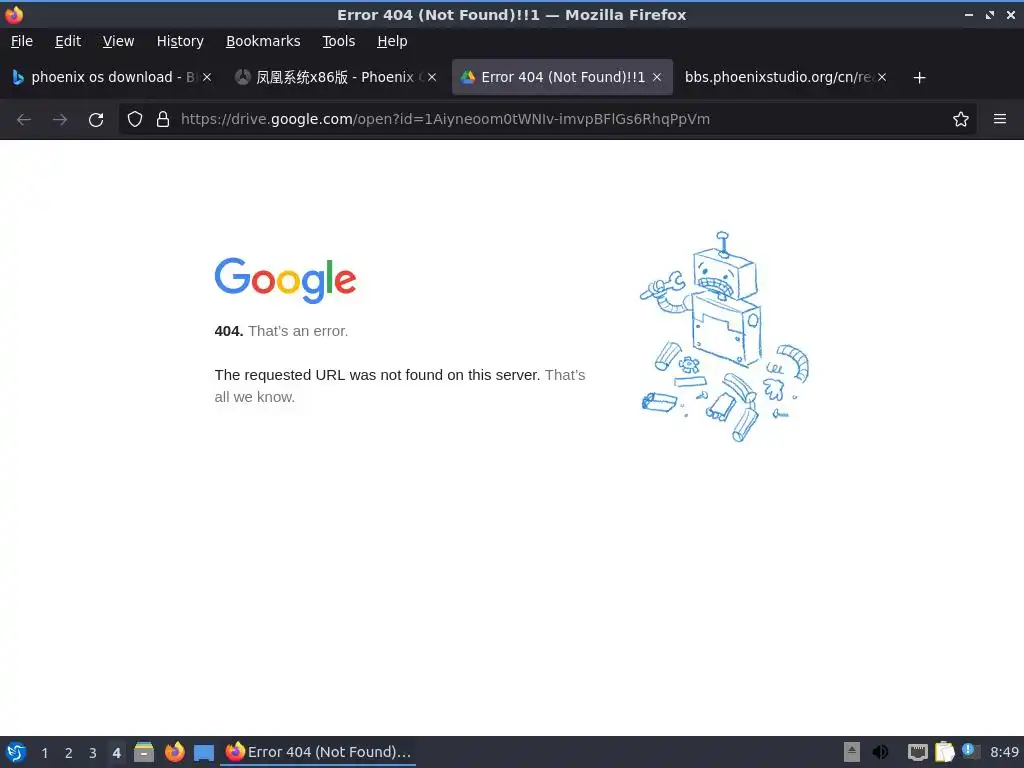
Task: Switch to '凤凰系统x86版 - Phoenix' tab
Action: (x=336, y=77)
